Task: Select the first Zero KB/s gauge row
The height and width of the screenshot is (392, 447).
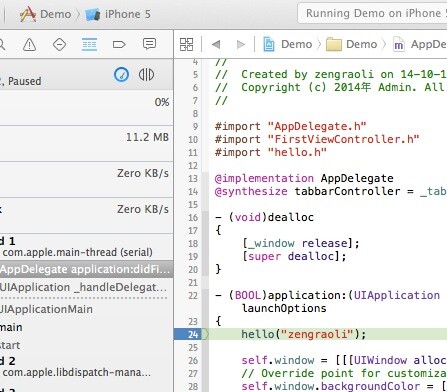Action: (87, 180)
